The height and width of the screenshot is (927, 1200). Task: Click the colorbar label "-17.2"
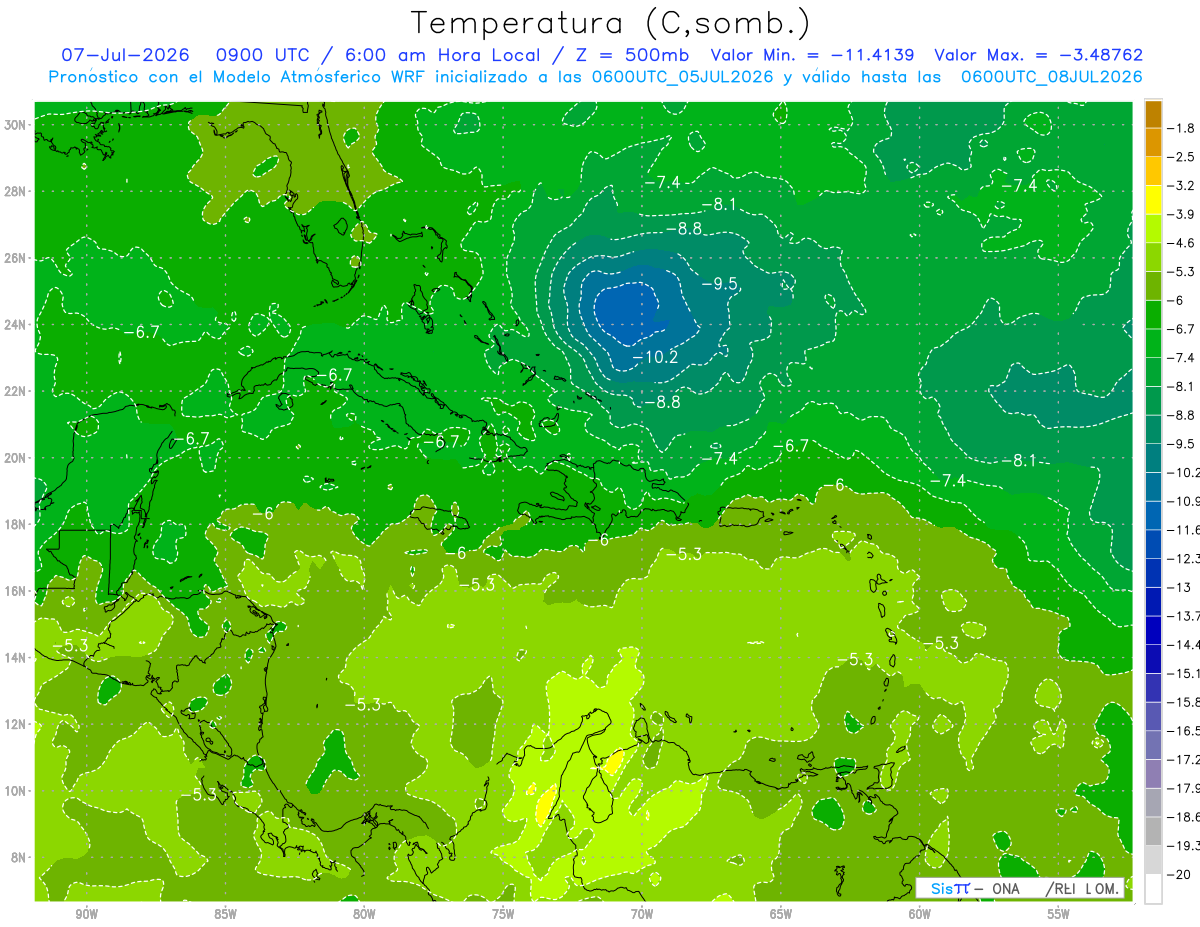[x=1184, y=759]
